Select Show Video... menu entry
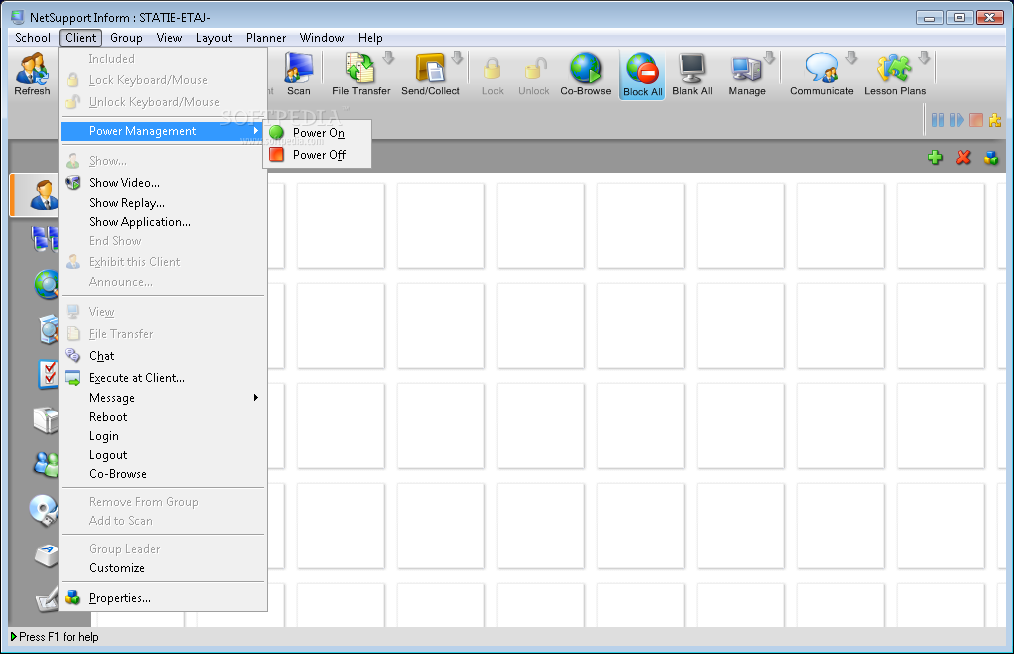1014x654 pixels. click(x=163, y=183)
